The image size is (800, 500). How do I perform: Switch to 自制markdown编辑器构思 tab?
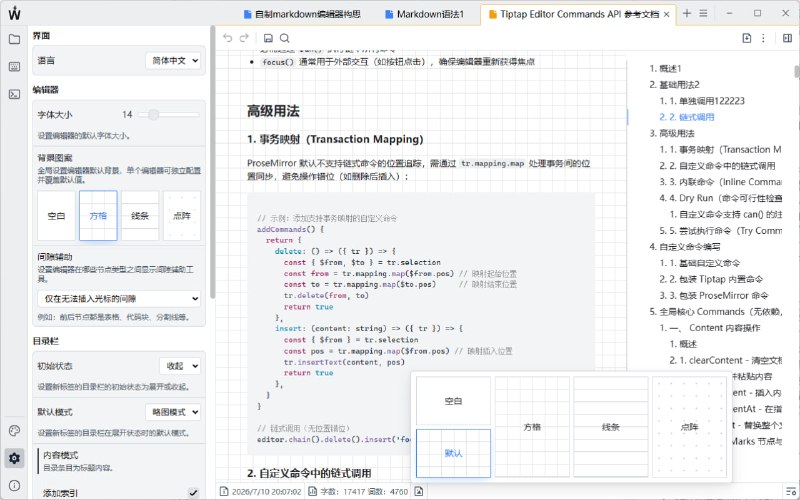[302, 14]
